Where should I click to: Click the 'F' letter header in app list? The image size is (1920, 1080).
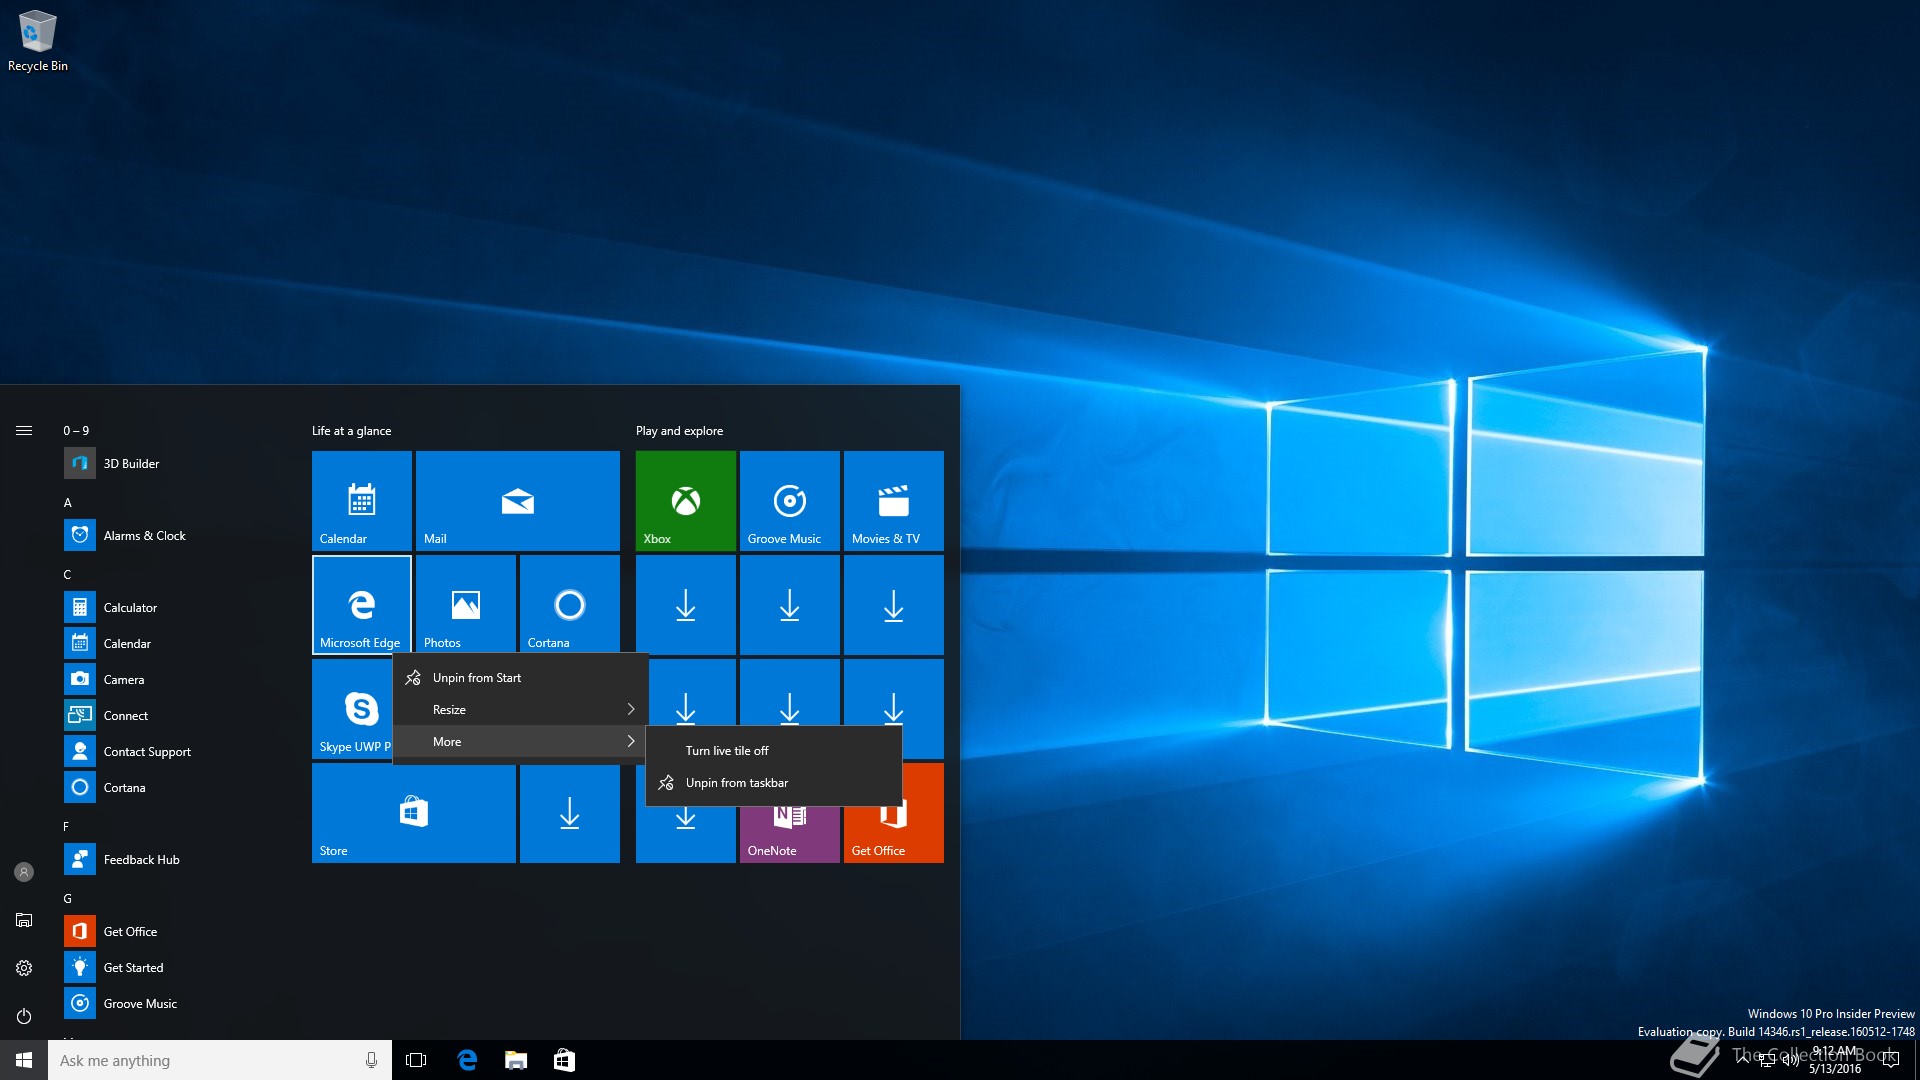67,827
